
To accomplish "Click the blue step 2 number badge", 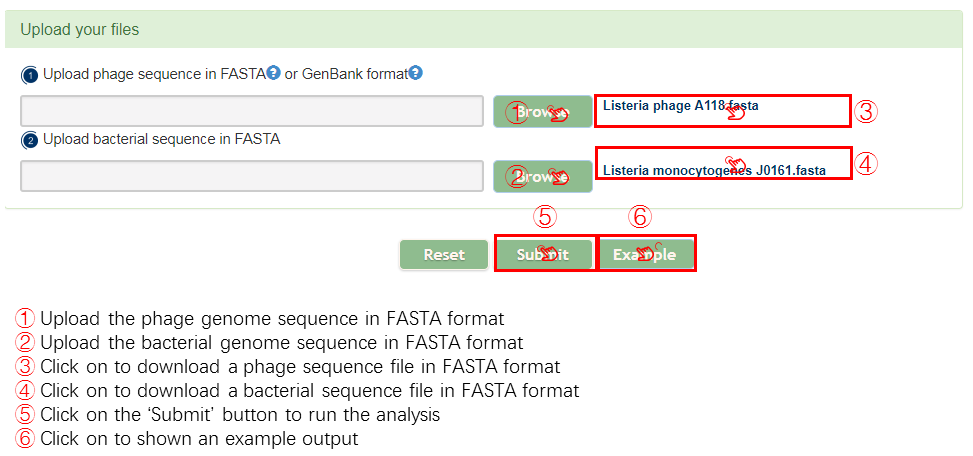I will [x=30, y=140].
